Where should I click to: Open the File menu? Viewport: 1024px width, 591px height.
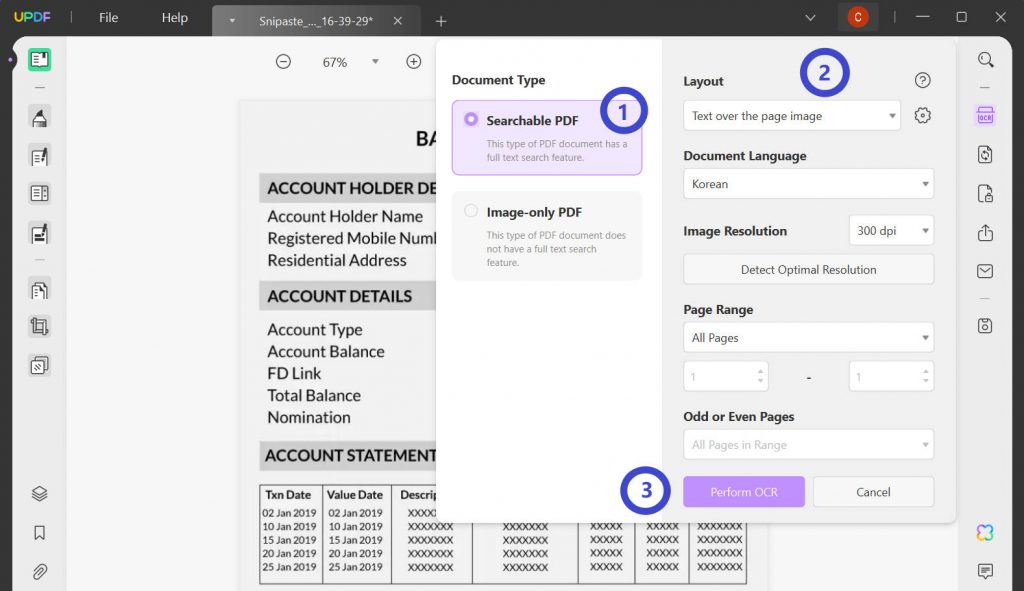click(108, 17)
